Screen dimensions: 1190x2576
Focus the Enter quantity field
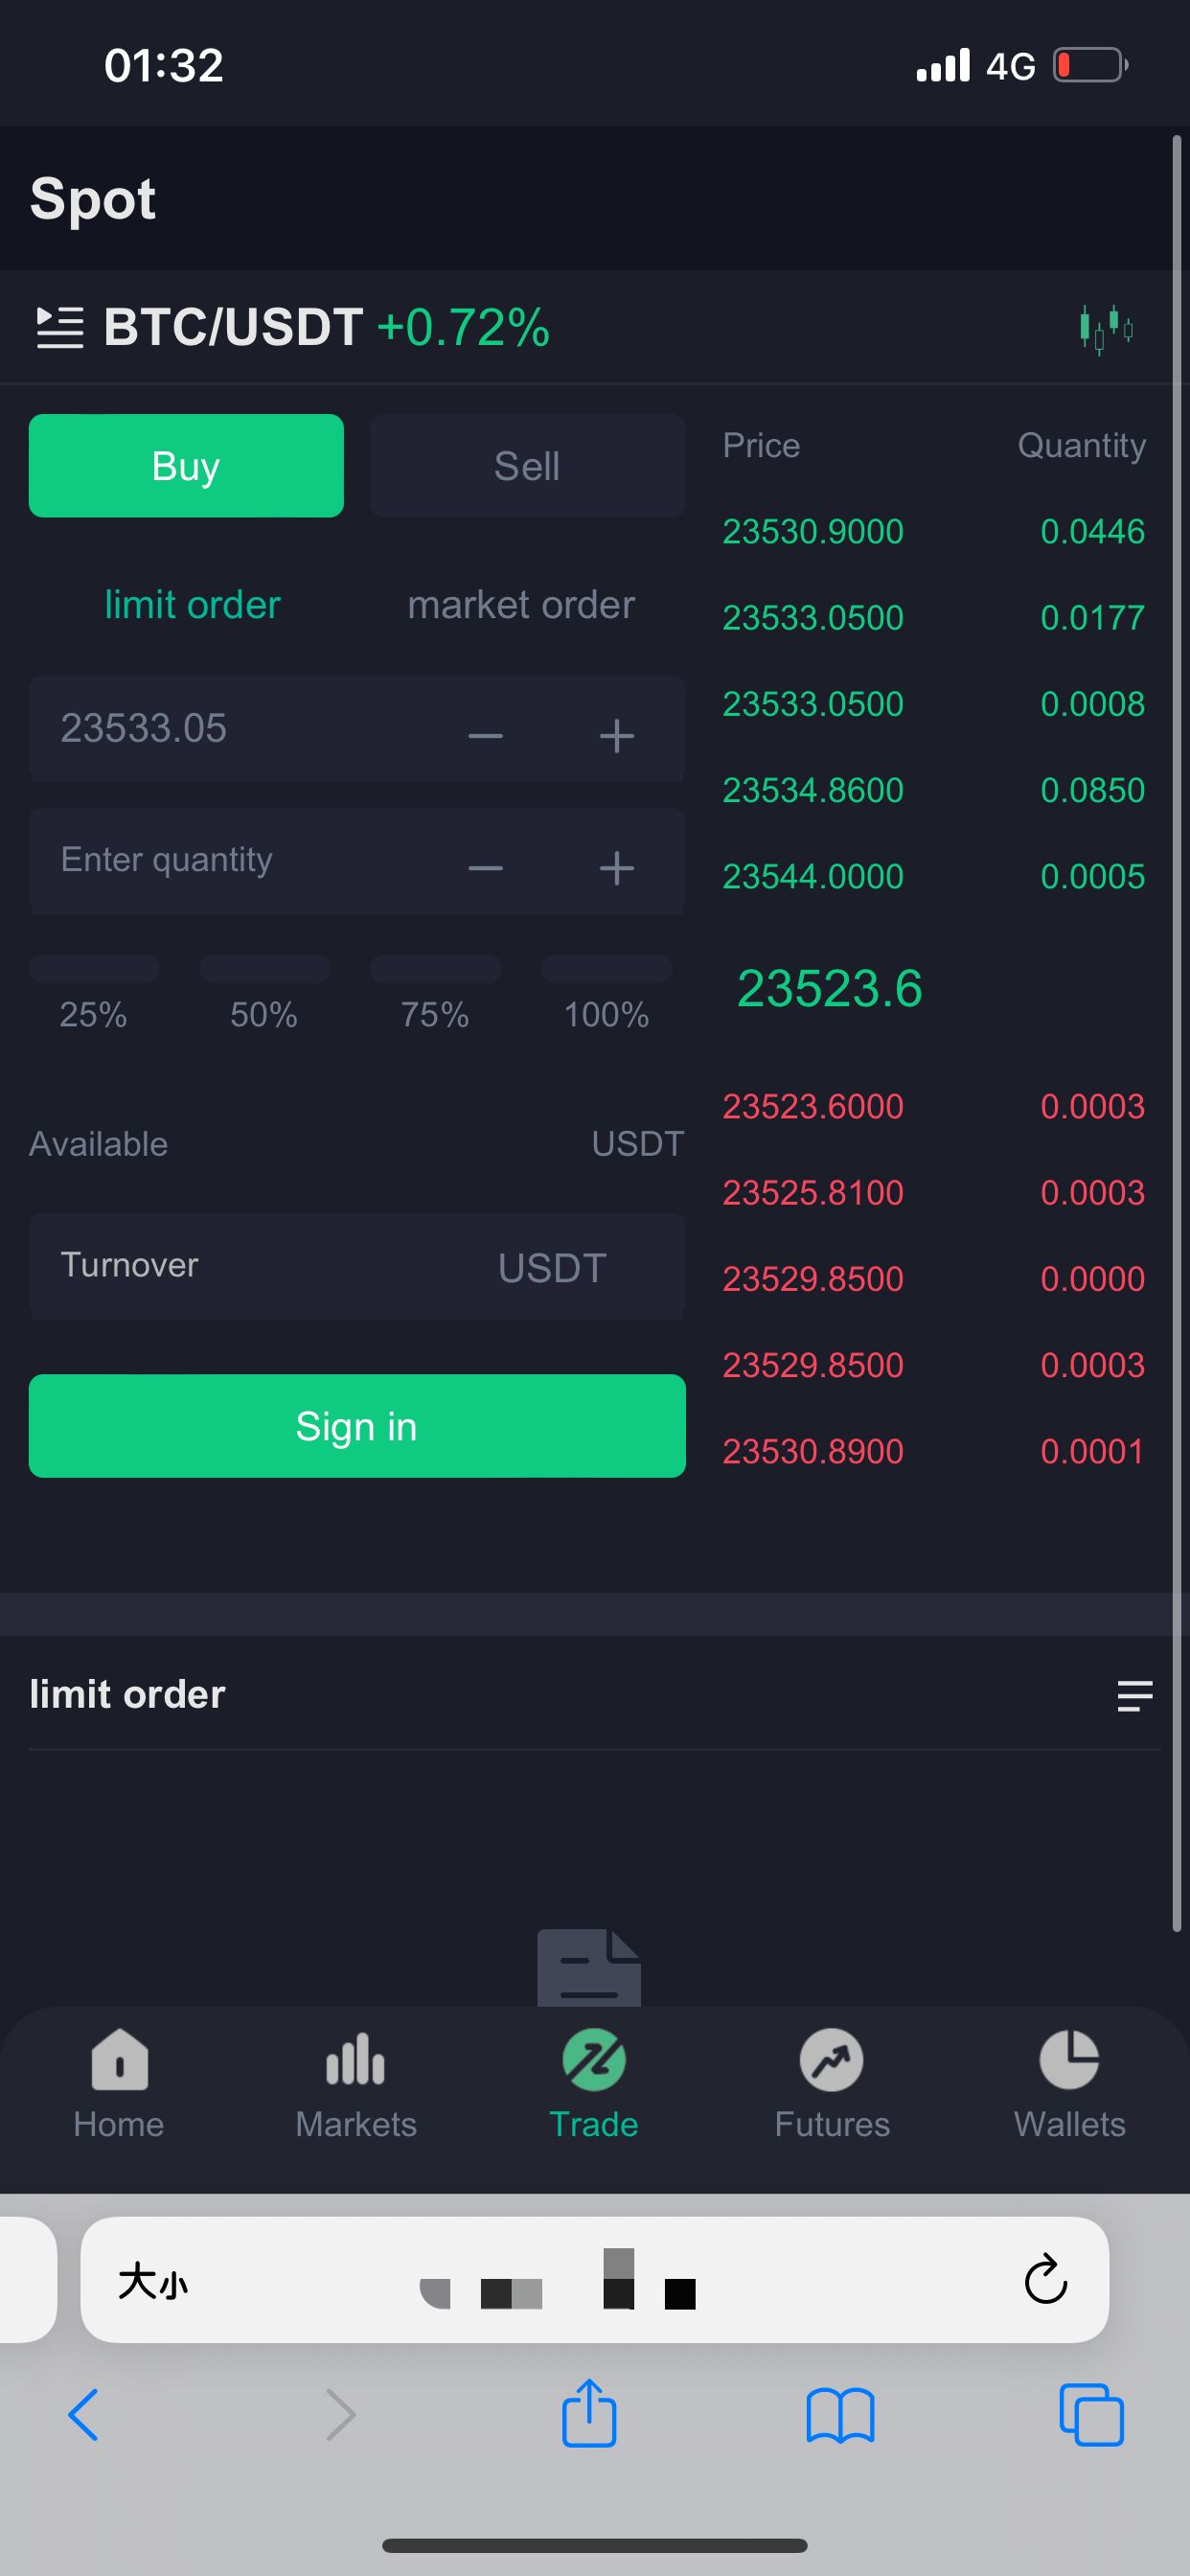240,860
